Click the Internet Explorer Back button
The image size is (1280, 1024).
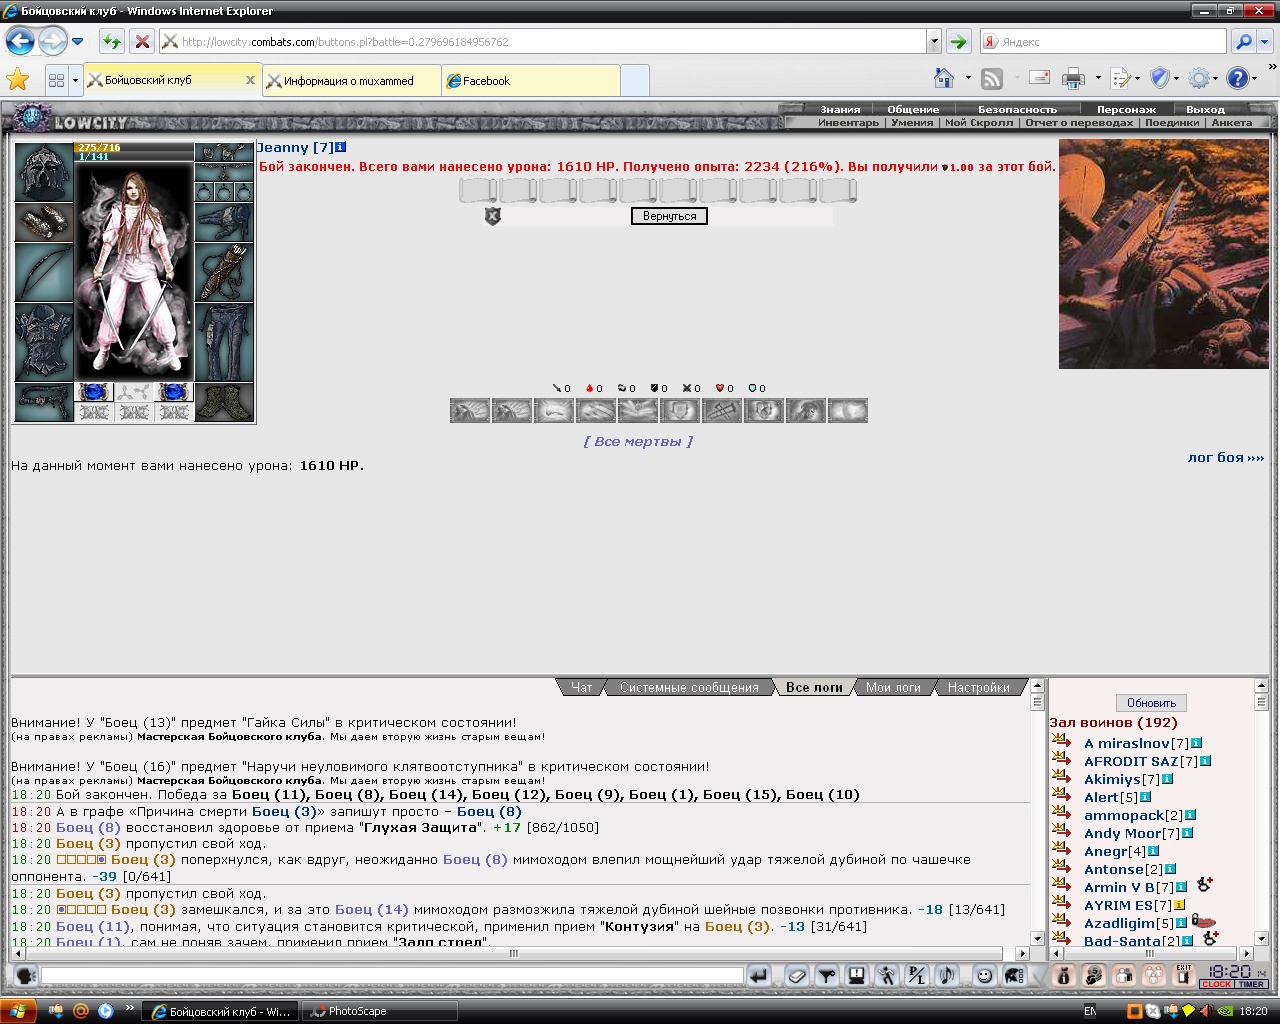20,41
